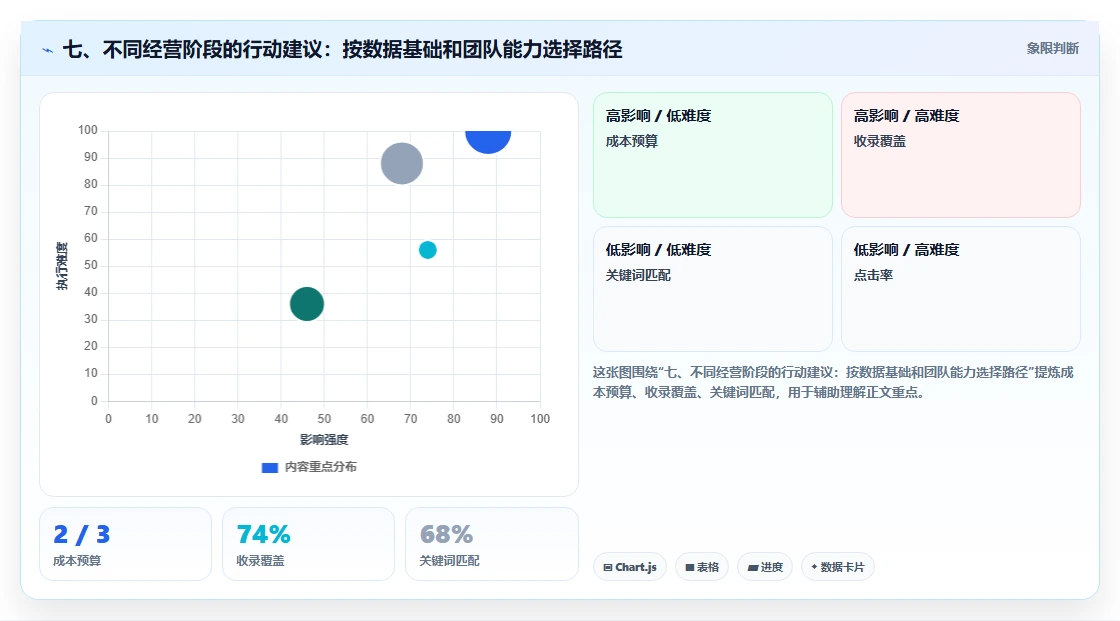Select the 低影响 / 高难度 quadrant card
The height and width of the screenshot is (621, 1120).
pyautogui.click(x=961, y=289)
